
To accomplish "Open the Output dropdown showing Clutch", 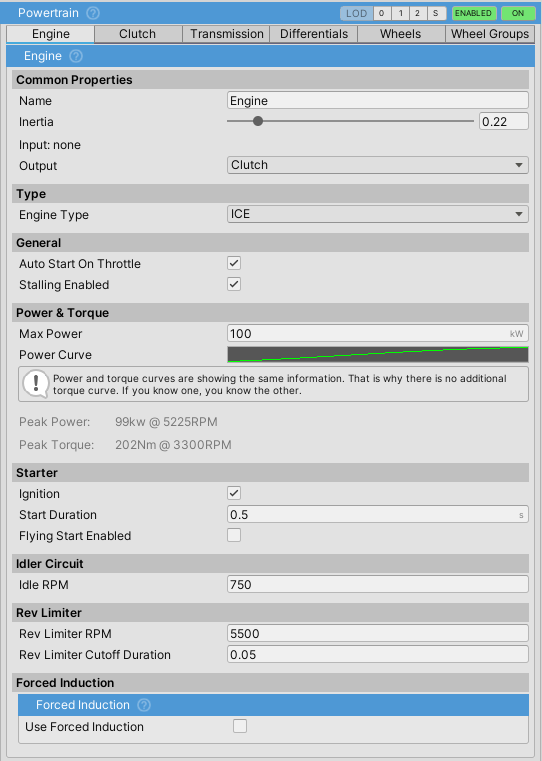I will (x=378, y=165).
